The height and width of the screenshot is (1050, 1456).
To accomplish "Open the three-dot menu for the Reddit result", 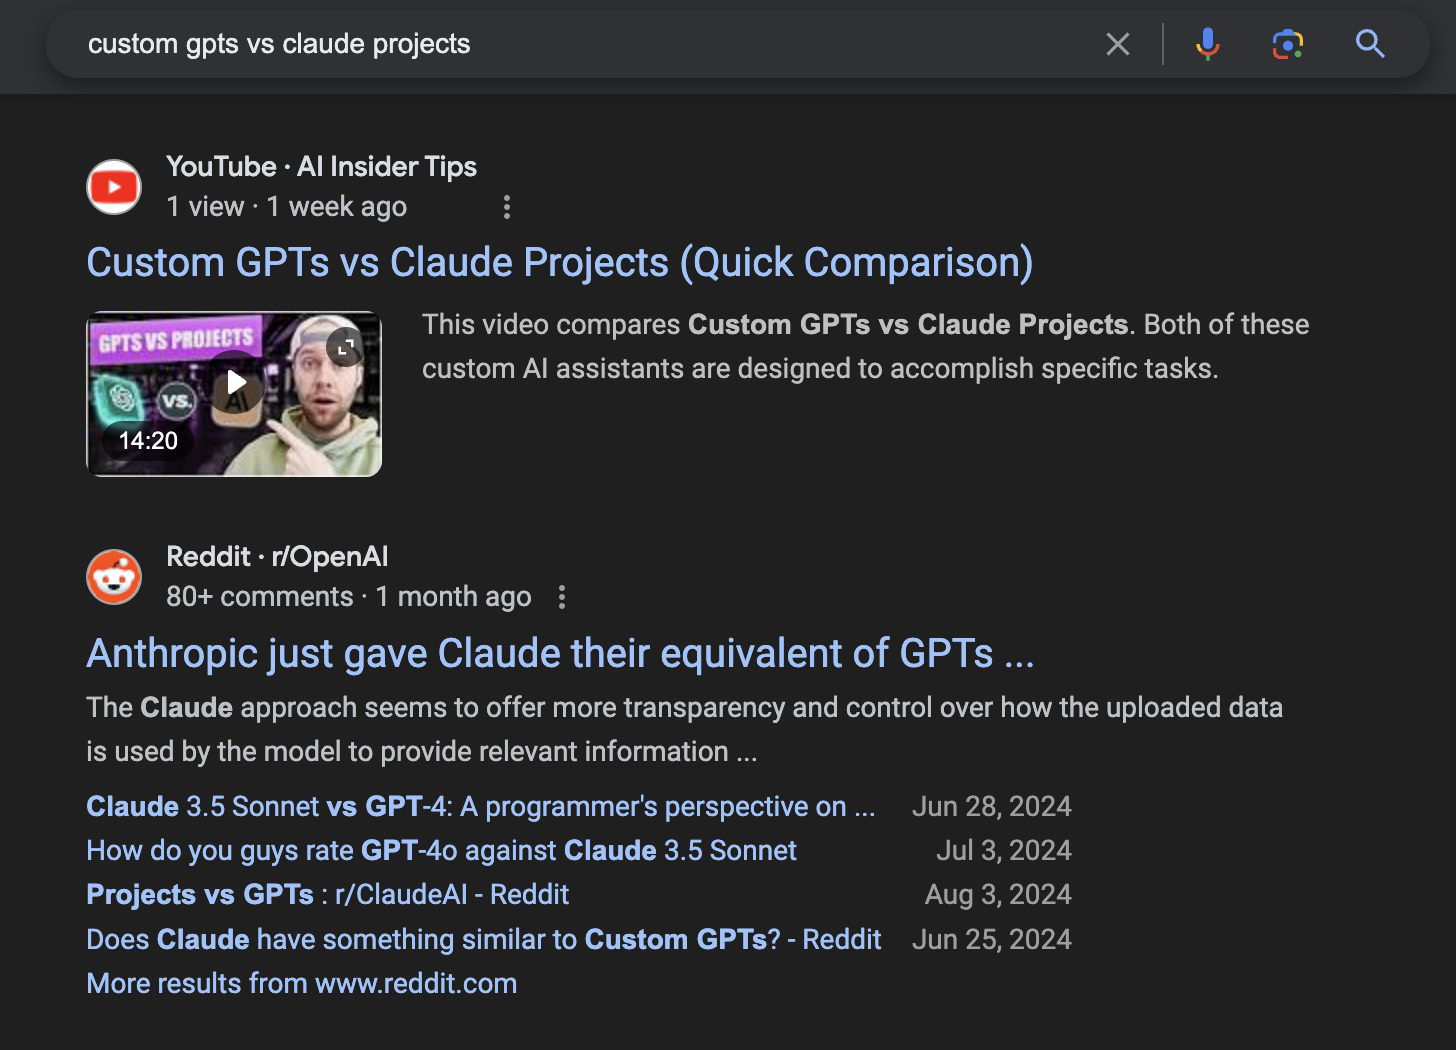I will coord(562,596).
